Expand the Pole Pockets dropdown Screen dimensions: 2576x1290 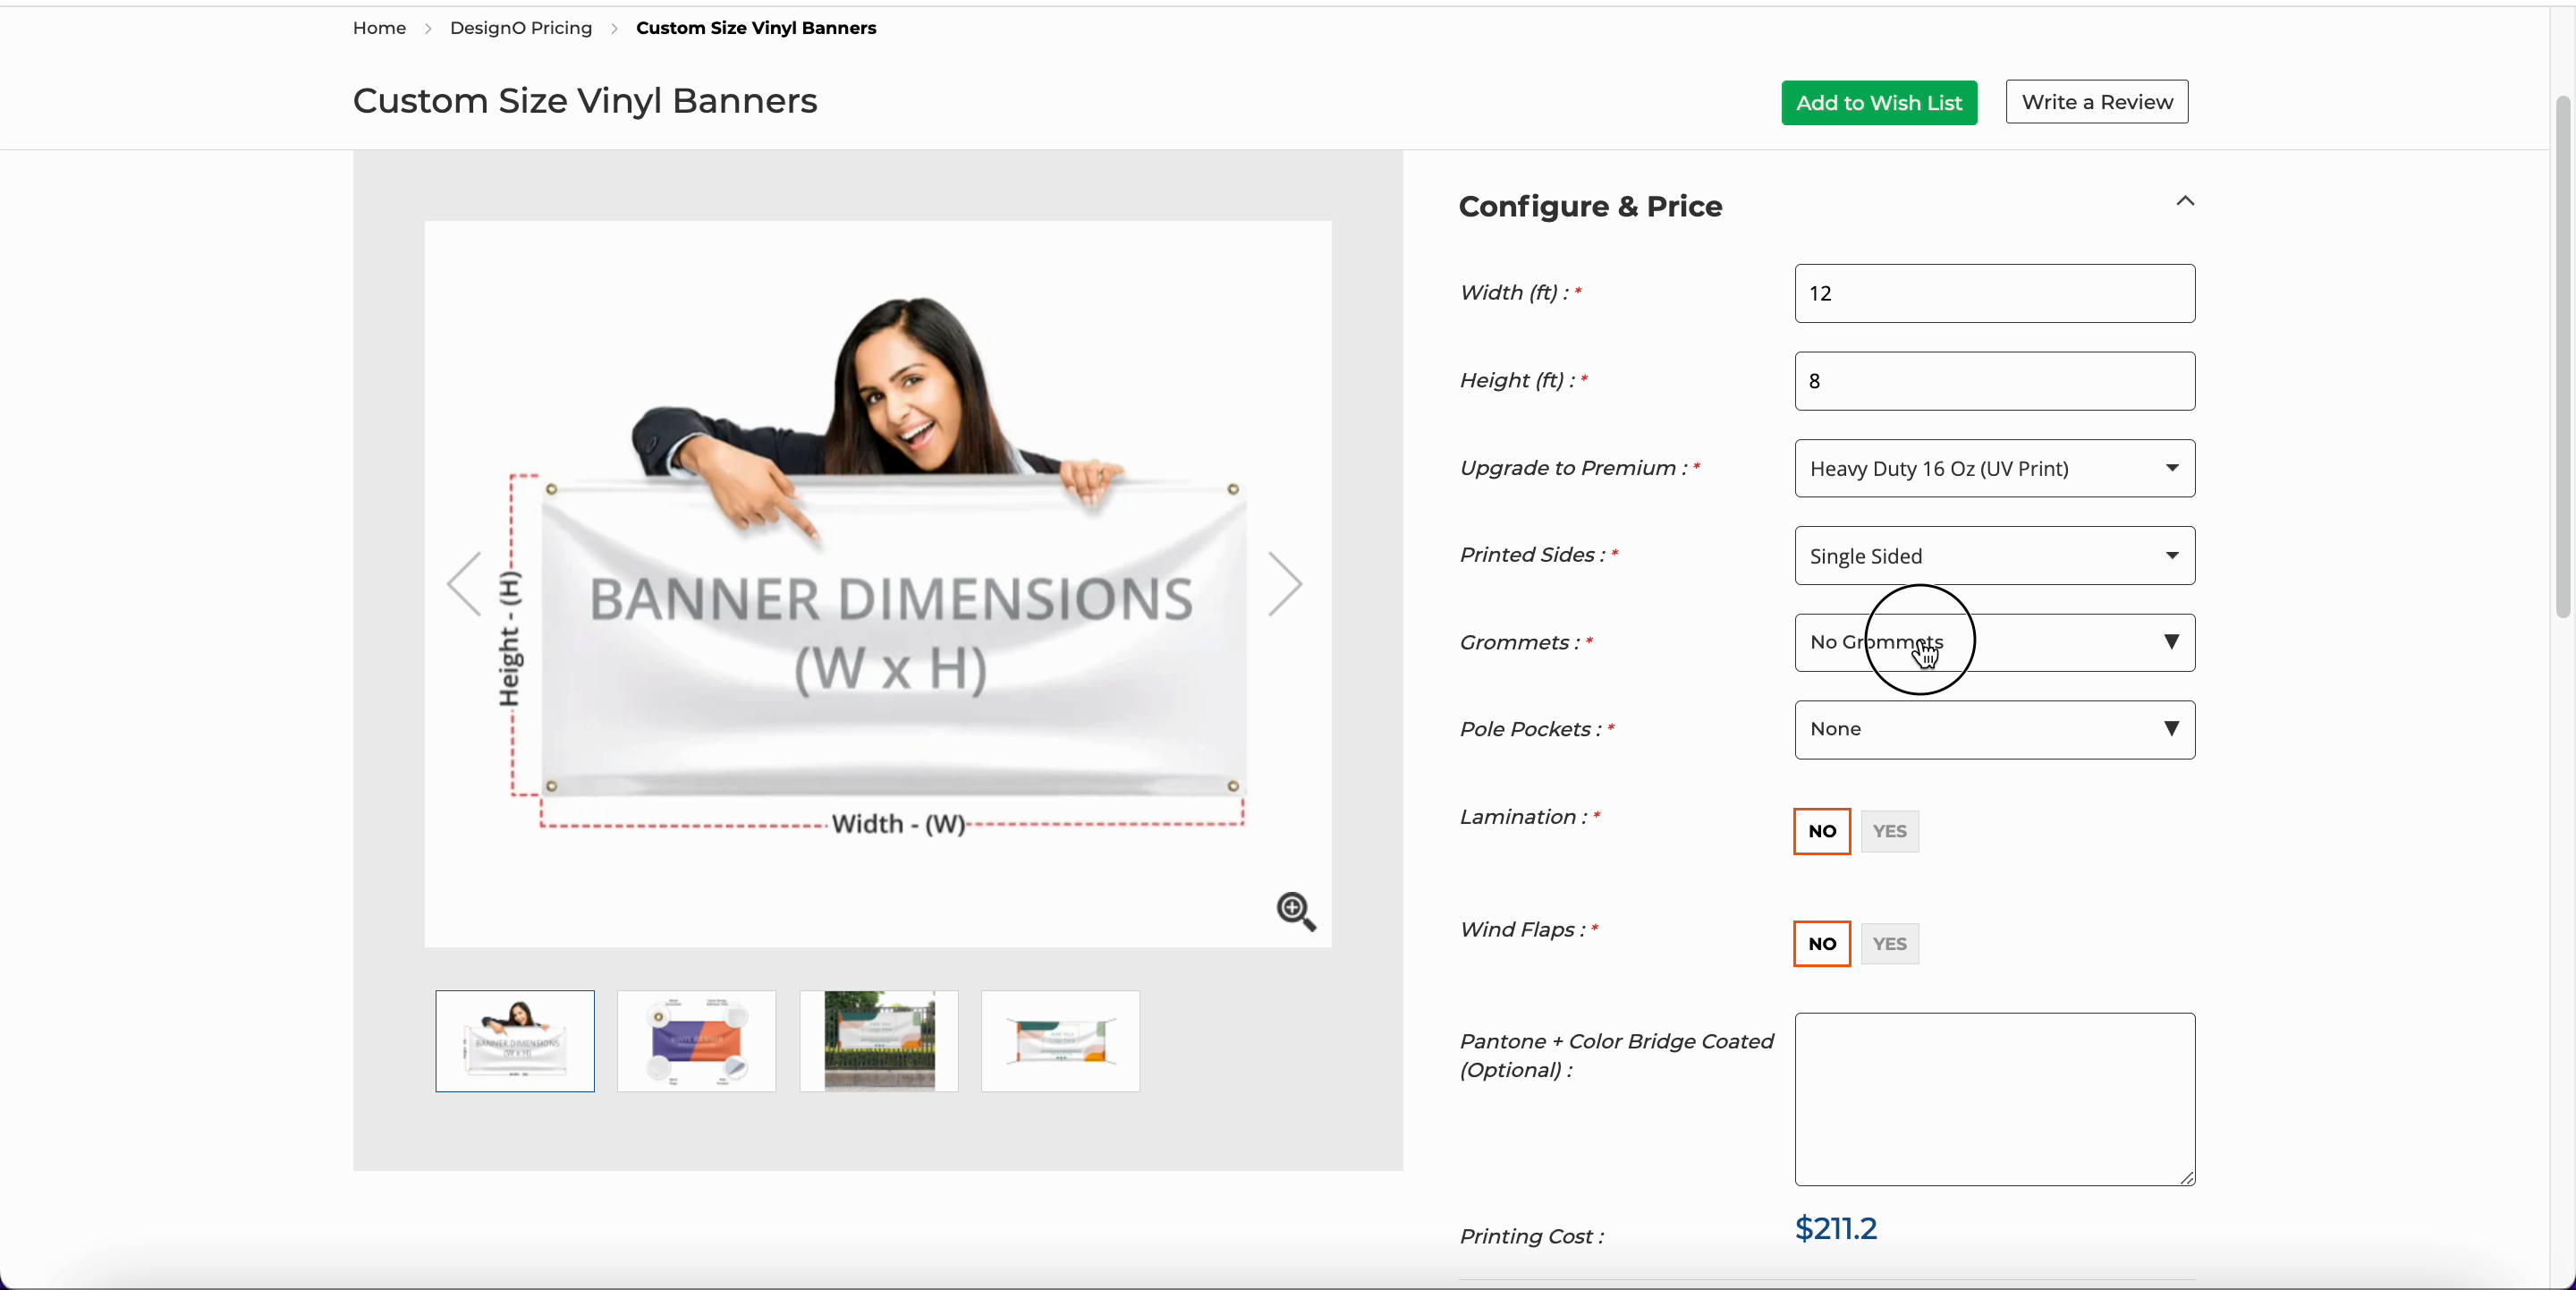tap(1994, 729)
